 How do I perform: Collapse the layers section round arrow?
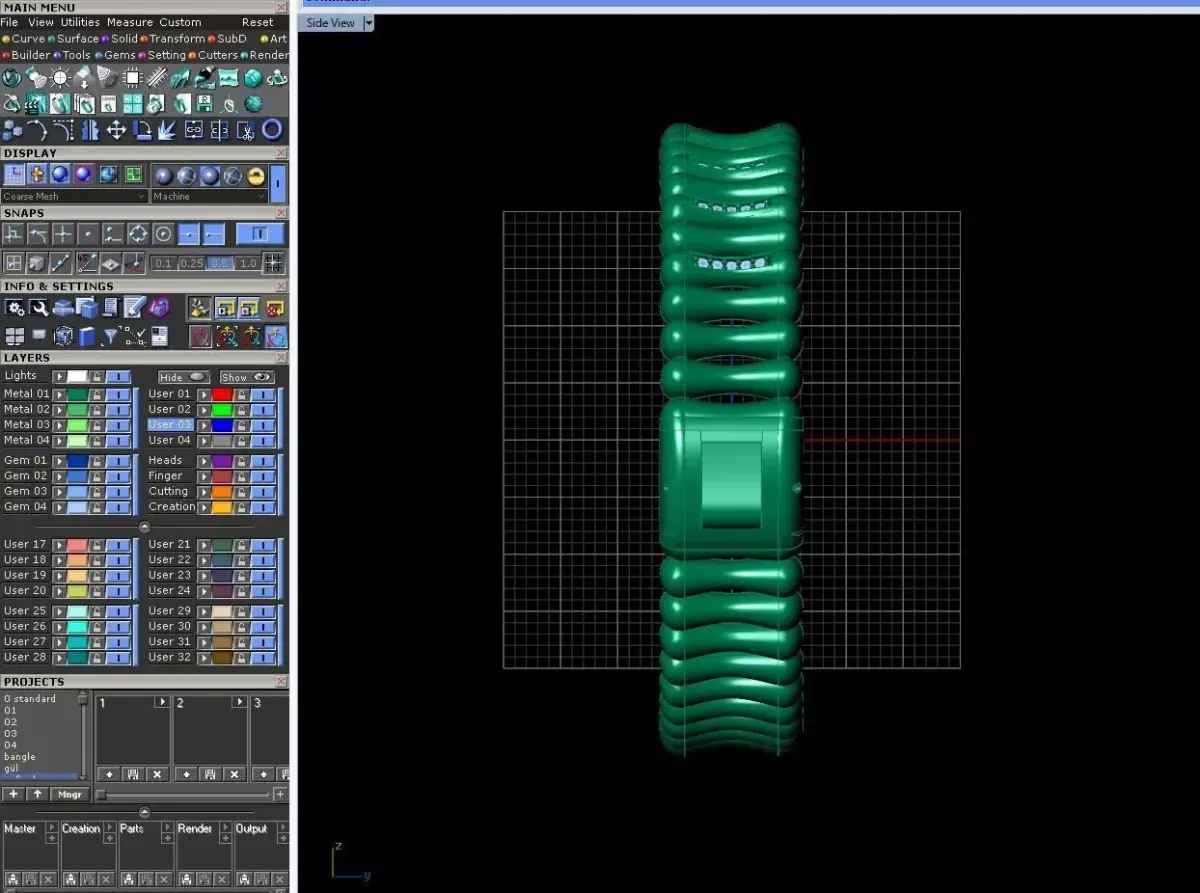(x=144, y=526)
